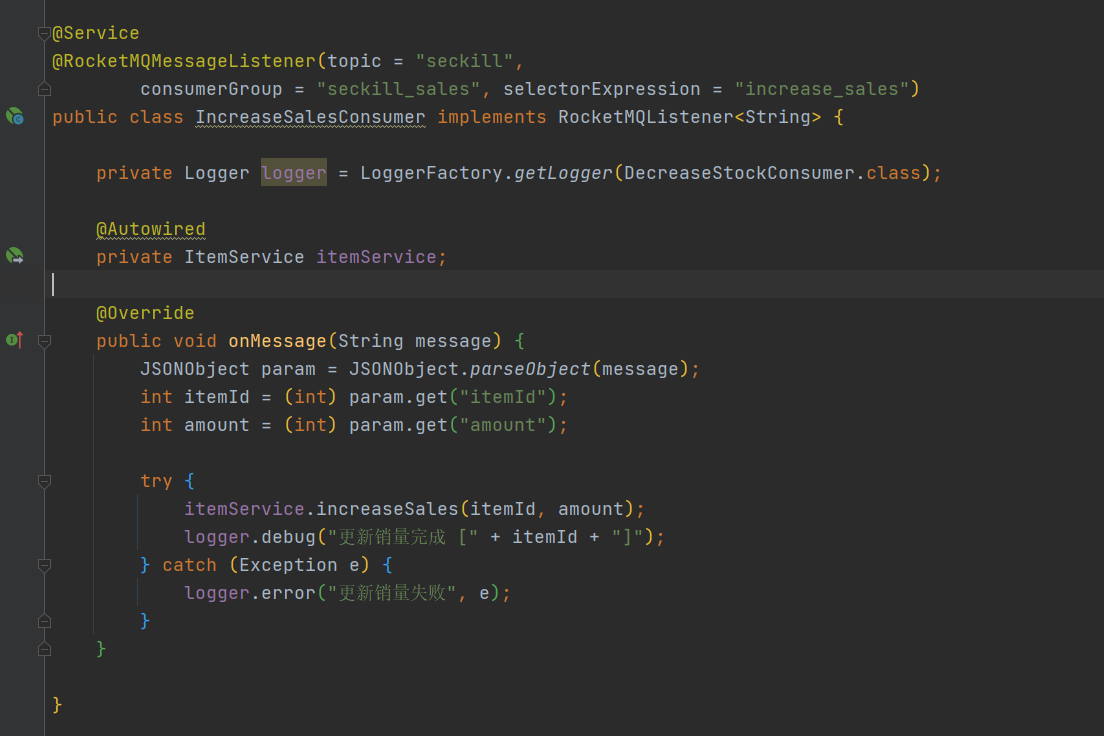Collapse the fold marker at the @Service line
Viewport: 1104px width, 736px height.
click(x=44, y=33)
